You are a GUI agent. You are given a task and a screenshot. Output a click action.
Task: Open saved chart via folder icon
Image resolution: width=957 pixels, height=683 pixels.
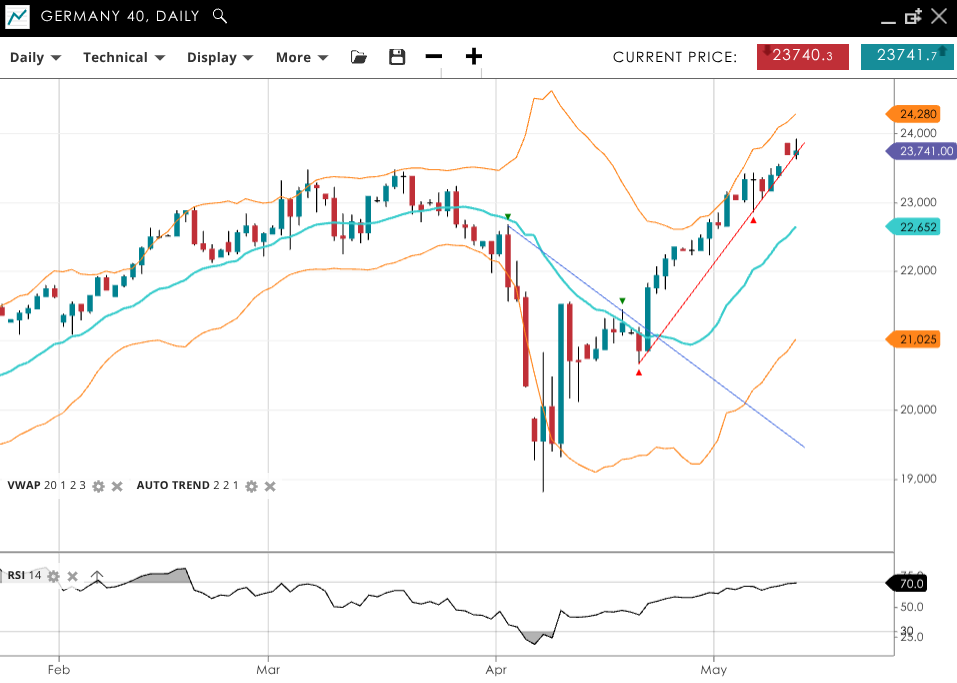[x=359, y=57]
